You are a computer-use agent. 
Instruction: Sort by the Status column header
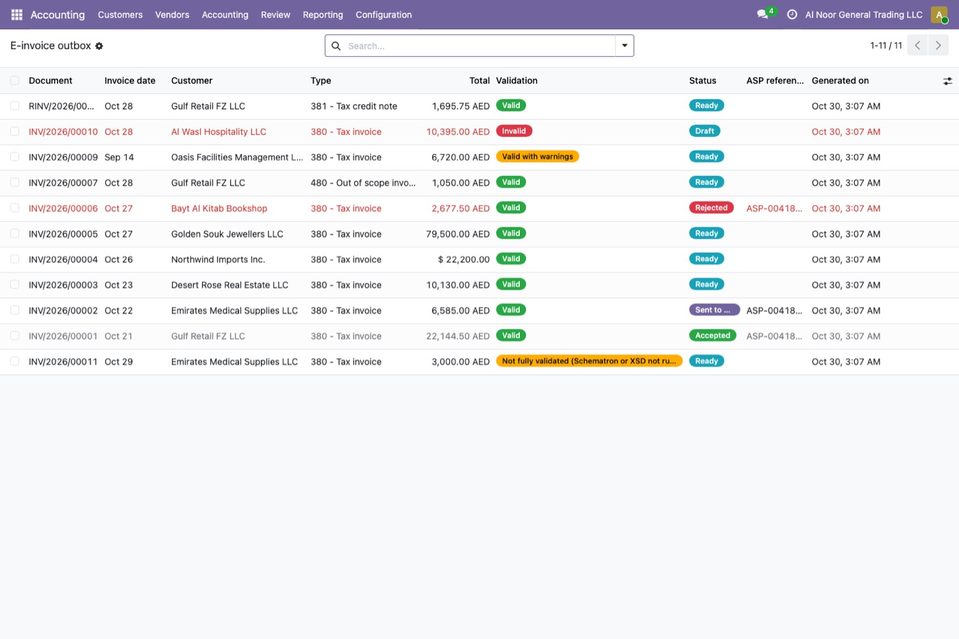pos(702,81)
